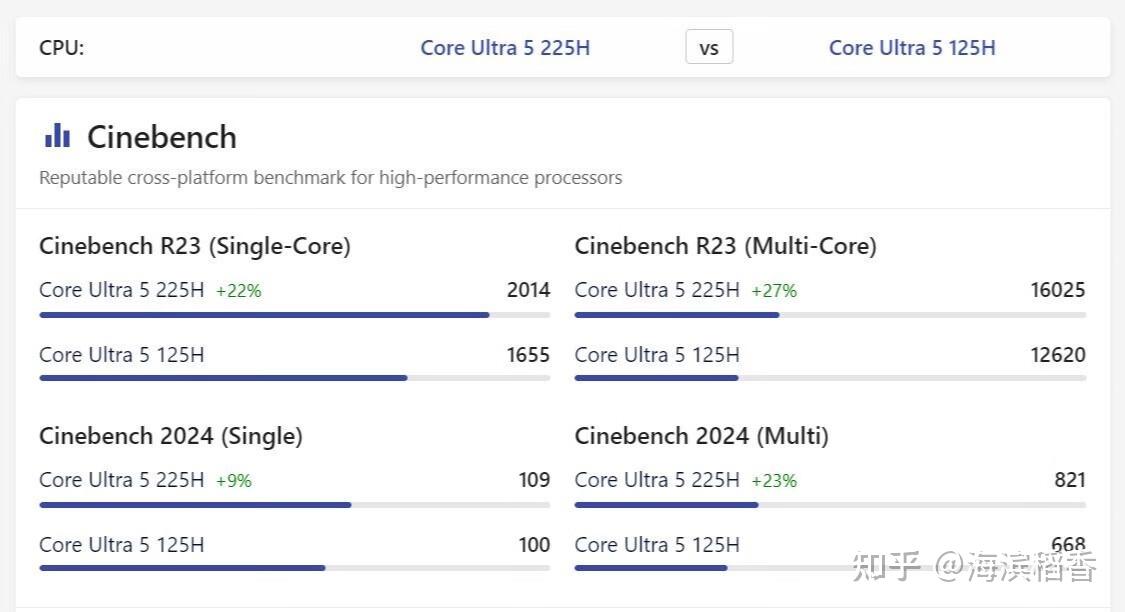Viewport: 1125px width, 612px height.
Task: Click the Core Ultra 5 125H header link
Action: coord(912,48)
